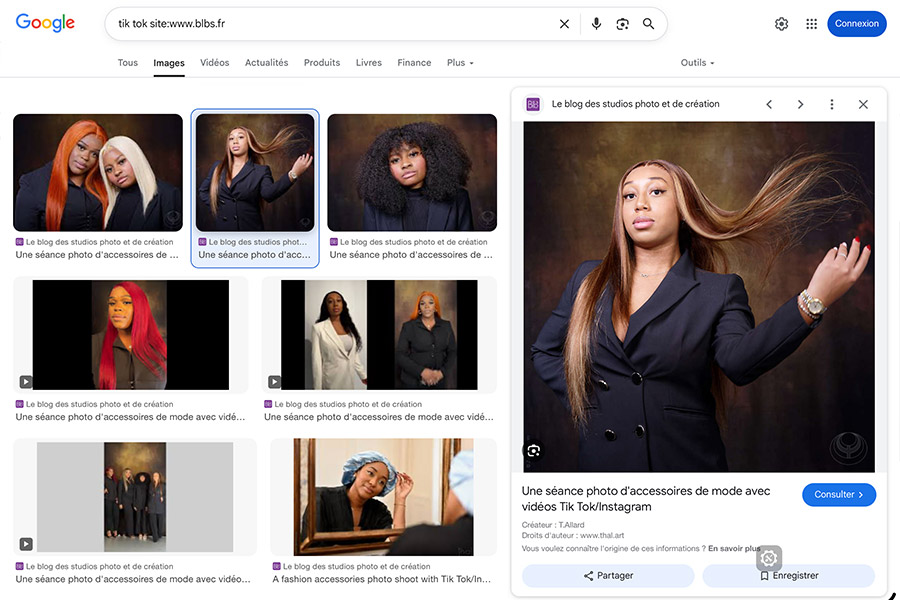
Task: Switch to the Tous tab
Action: pyautogui.click(x=127, y=63)
